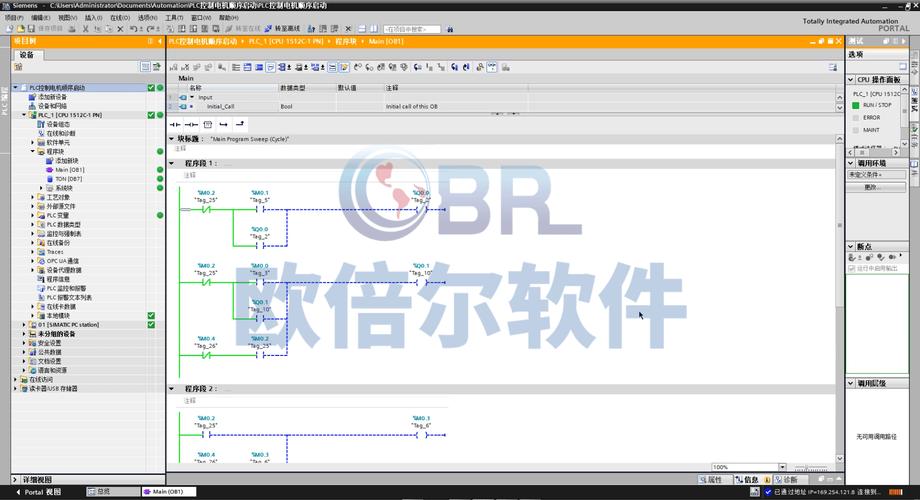
Task: Open 在线和诊断 in the project tree
Action: click(60, 133)
